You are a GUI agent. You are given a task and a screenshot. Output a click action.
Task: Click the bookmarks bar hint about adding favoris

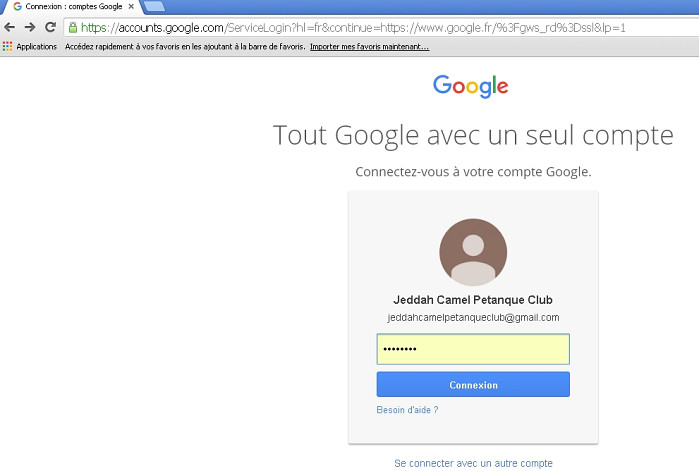click(x=185, y=46)
